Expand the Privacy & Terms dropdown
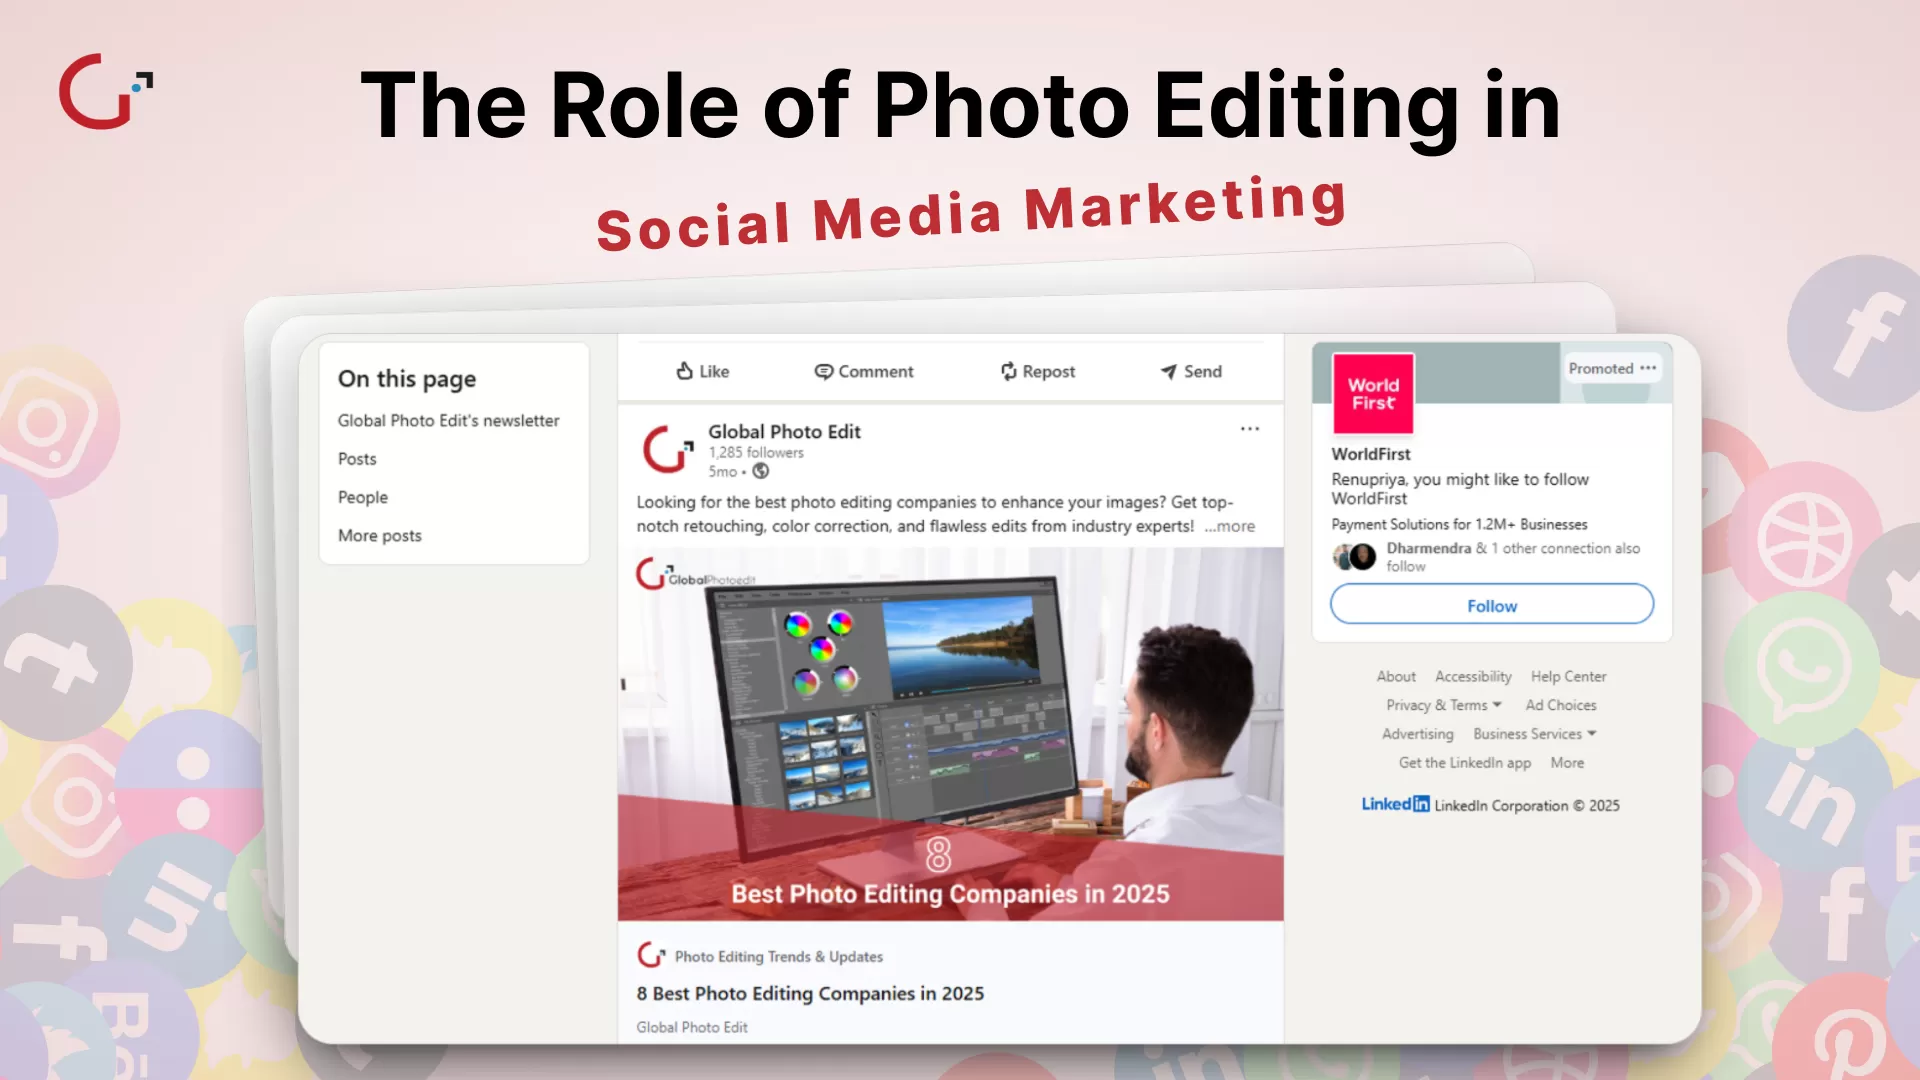Viewport: 1920px width, 1080px height. [1443, 705]
